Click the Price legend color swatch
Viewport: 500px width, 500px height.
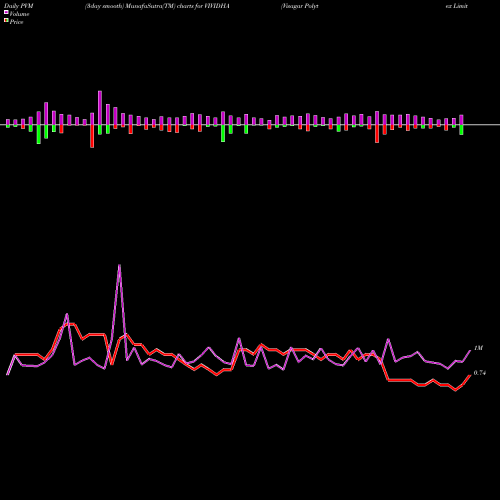6,20
